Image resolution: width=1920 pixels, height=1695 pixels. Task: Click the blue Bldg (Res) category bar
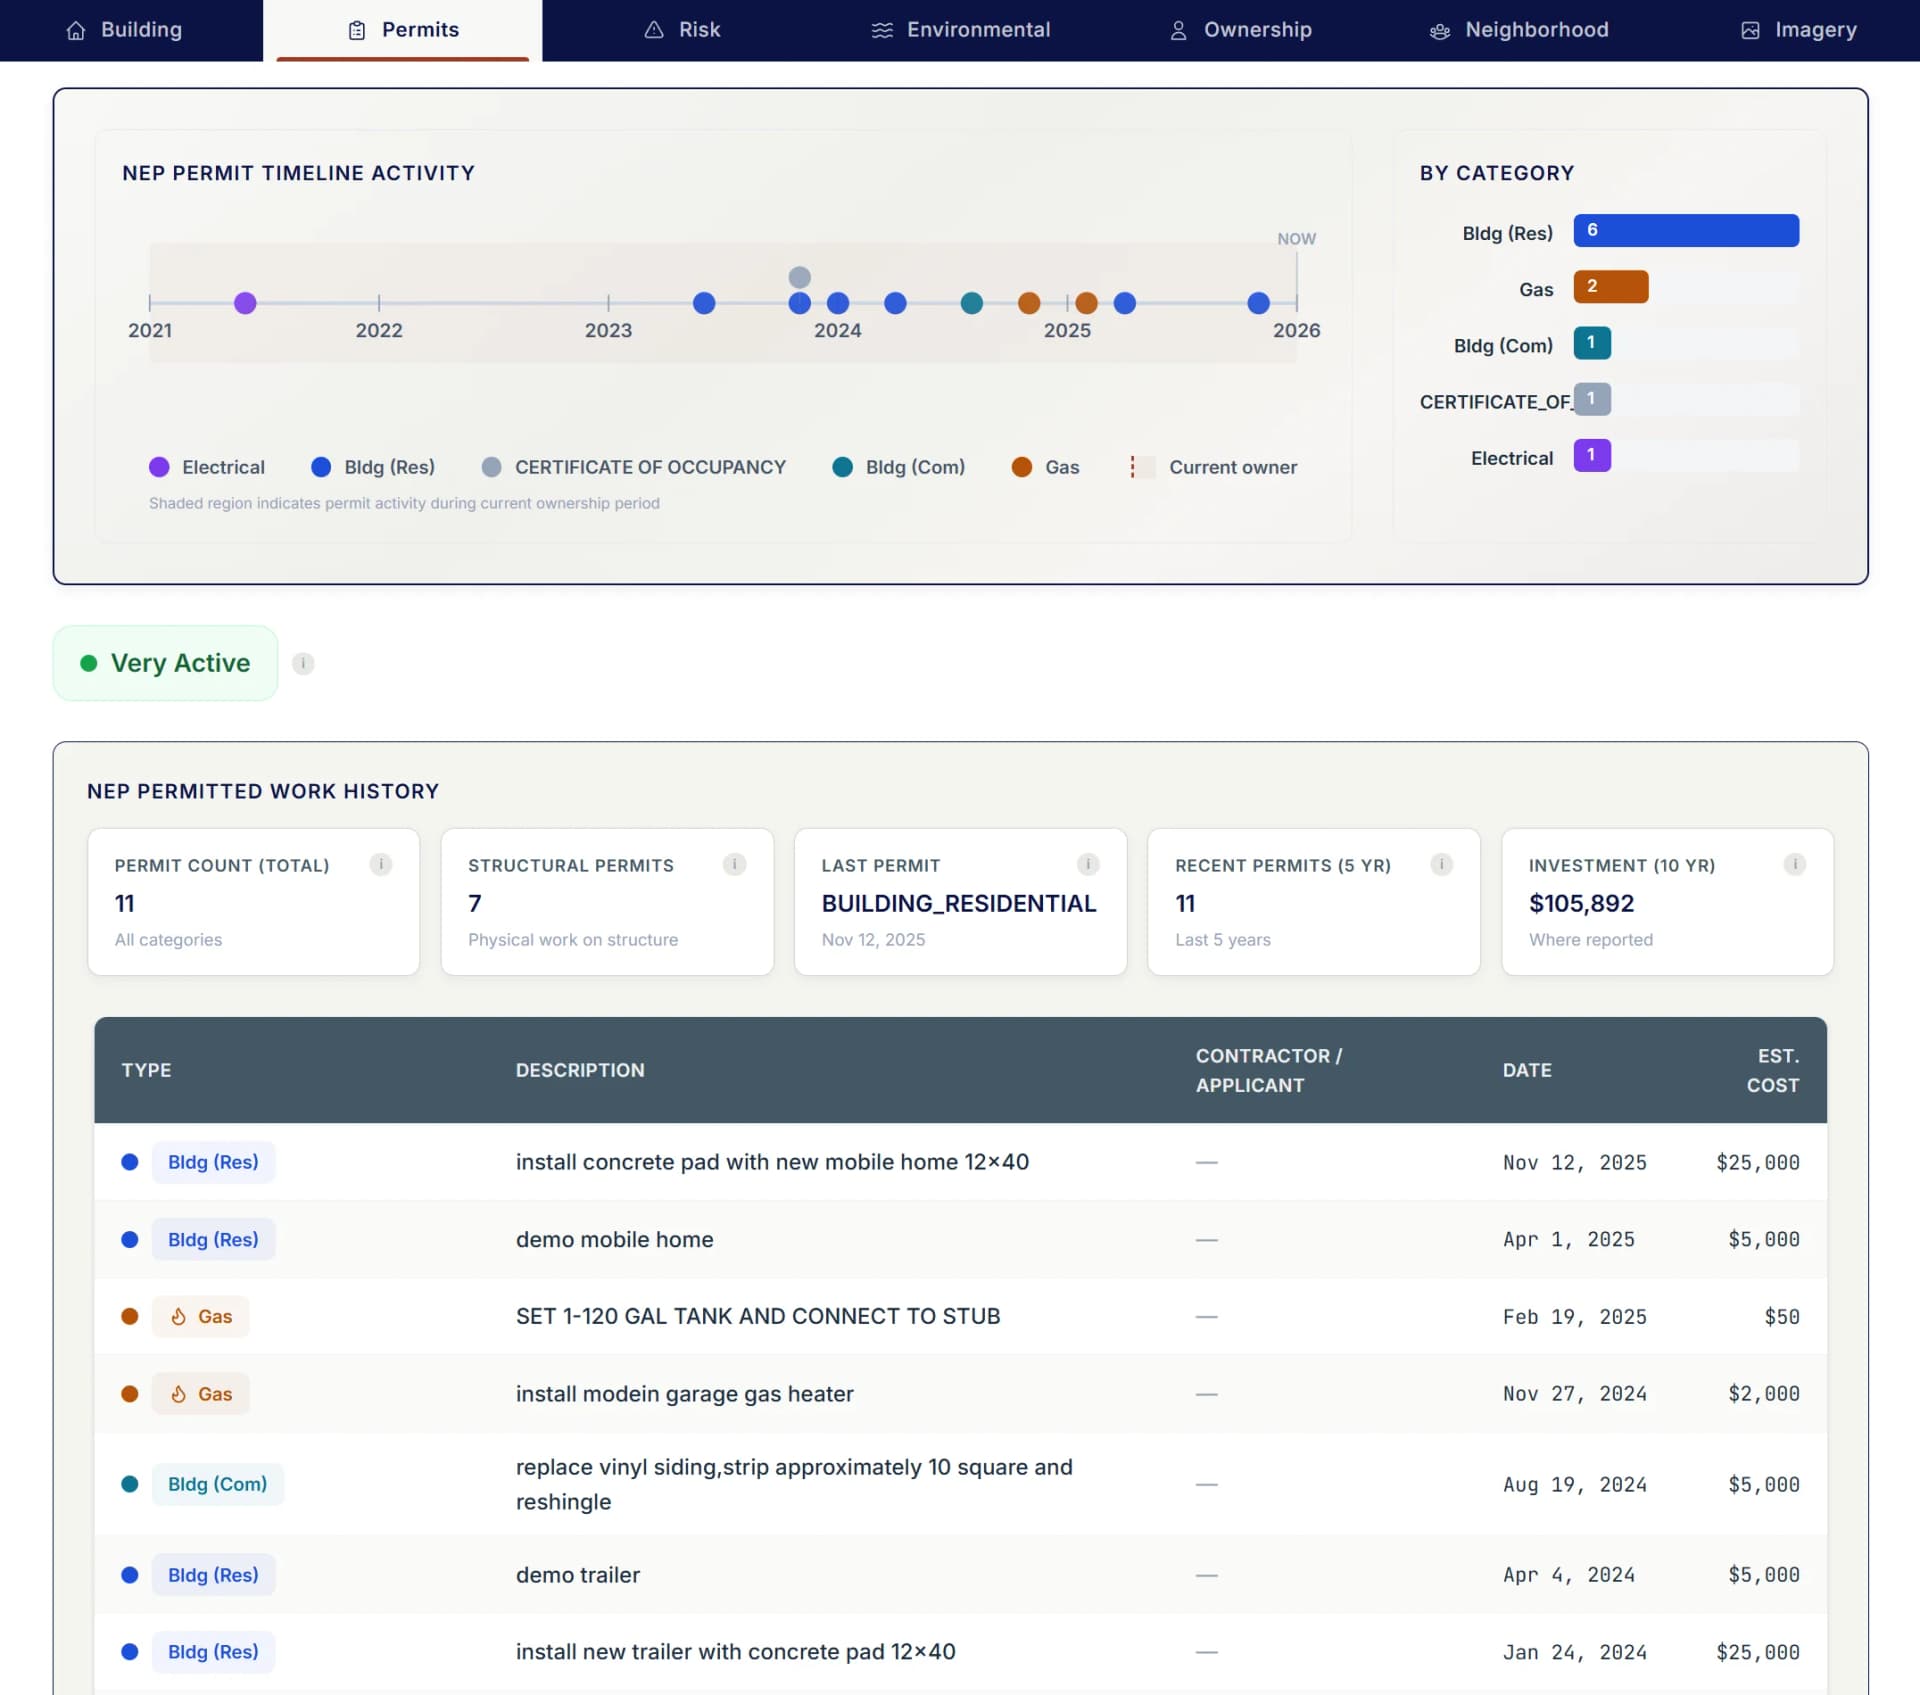(1686, 231)
